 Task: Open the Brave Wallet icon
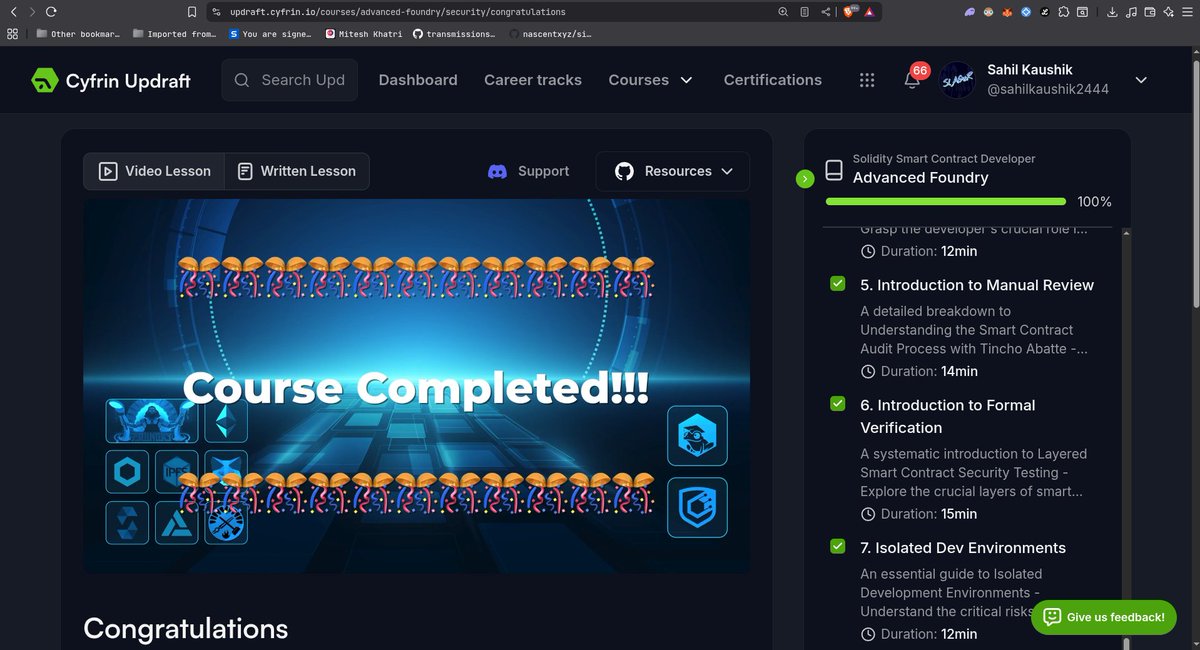pyautogui.click(x=1149, y=12)
